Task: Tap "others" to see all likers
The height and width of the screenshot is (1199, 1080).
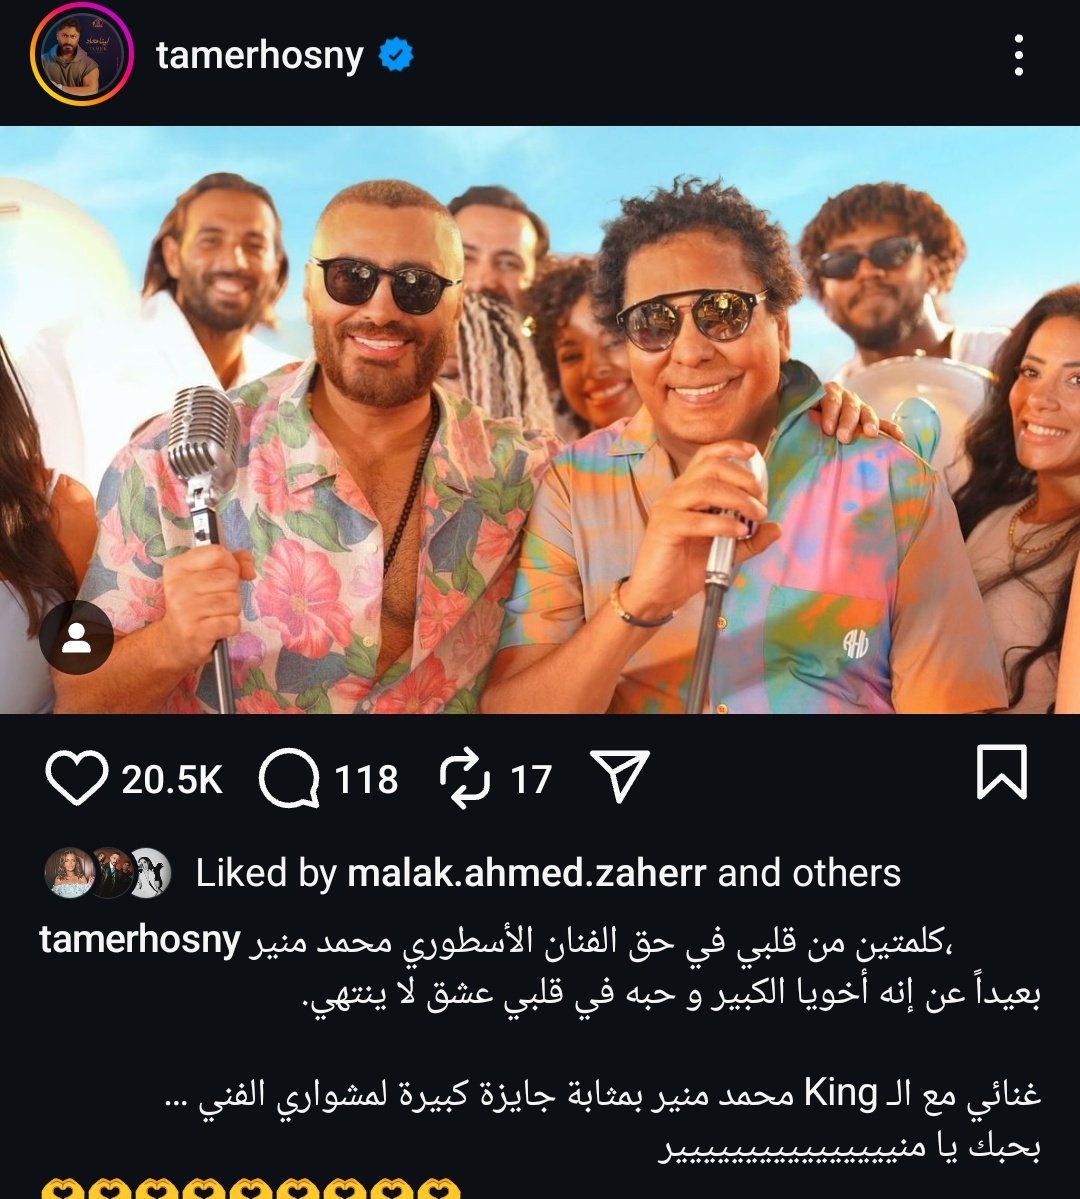Action: tap(846, 873)
